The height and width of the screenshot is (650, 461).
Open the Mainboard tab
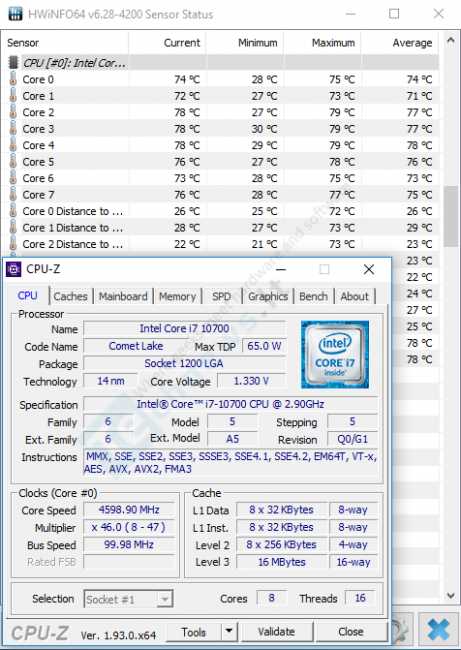(123, 296)
